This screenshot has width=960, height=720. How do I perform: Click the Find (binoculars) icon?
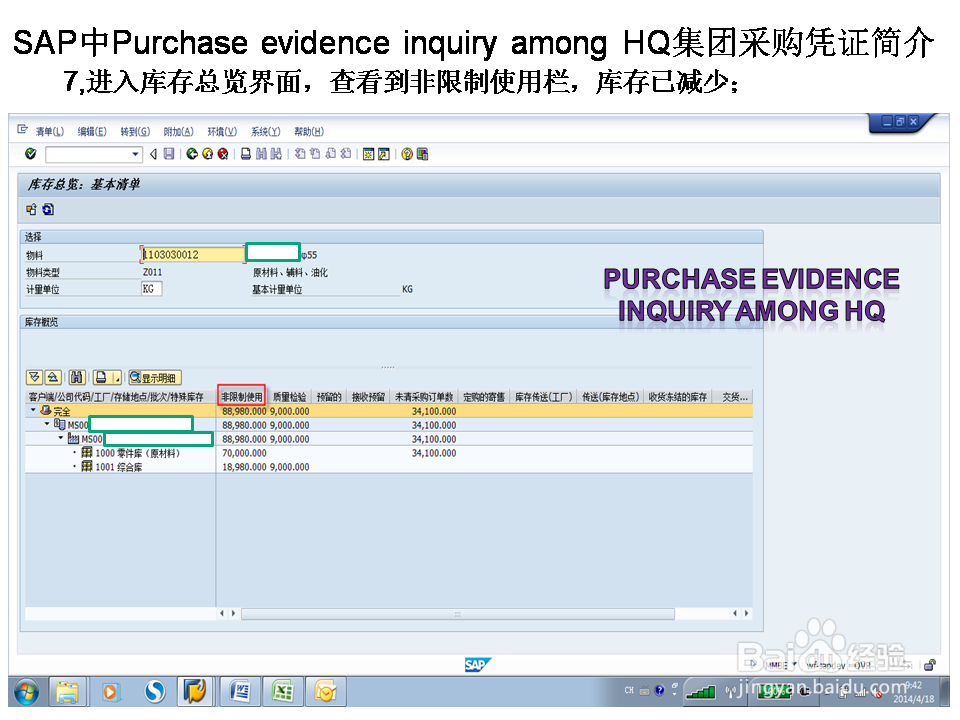pos(262,154)
